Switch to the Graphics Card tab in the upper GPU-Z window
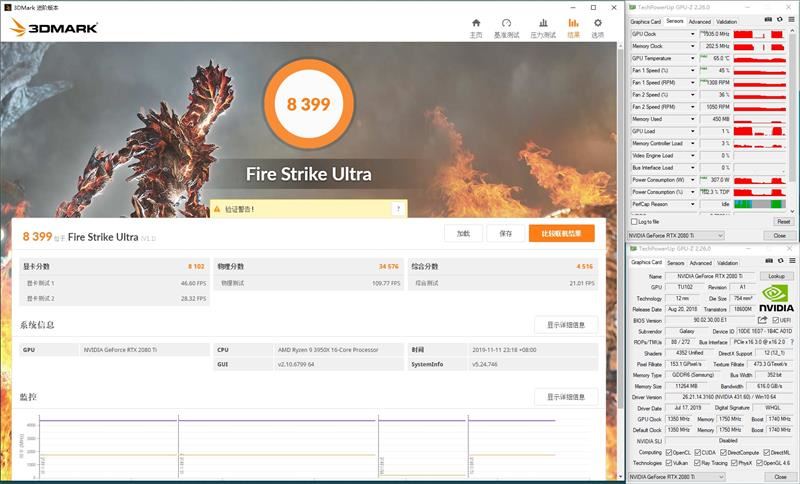 [645, 21]
